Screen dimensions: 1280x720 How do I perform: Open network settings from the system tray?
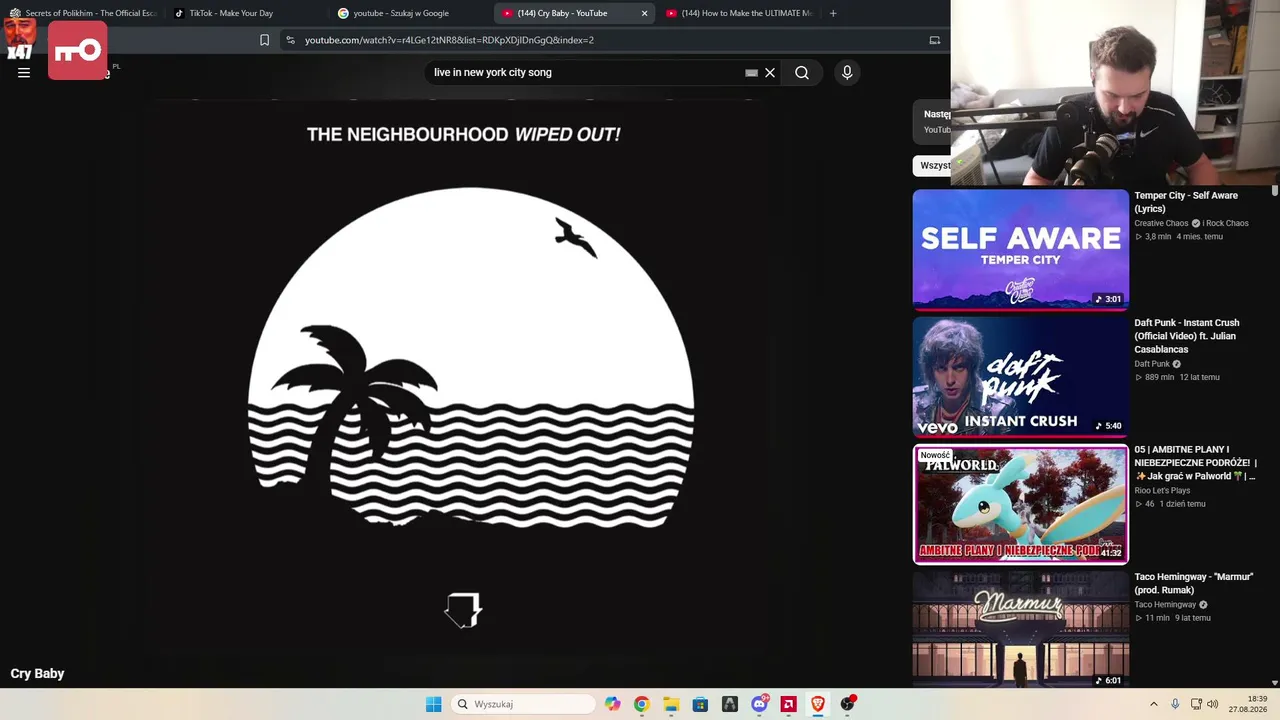tap(1196, 704)
